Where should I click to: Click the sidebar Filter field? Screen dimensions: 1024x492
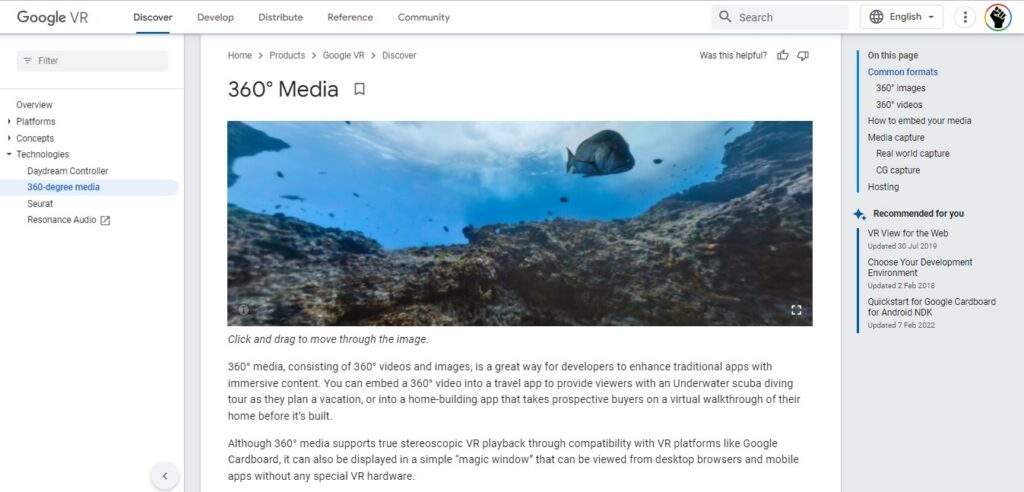point(92,61)
